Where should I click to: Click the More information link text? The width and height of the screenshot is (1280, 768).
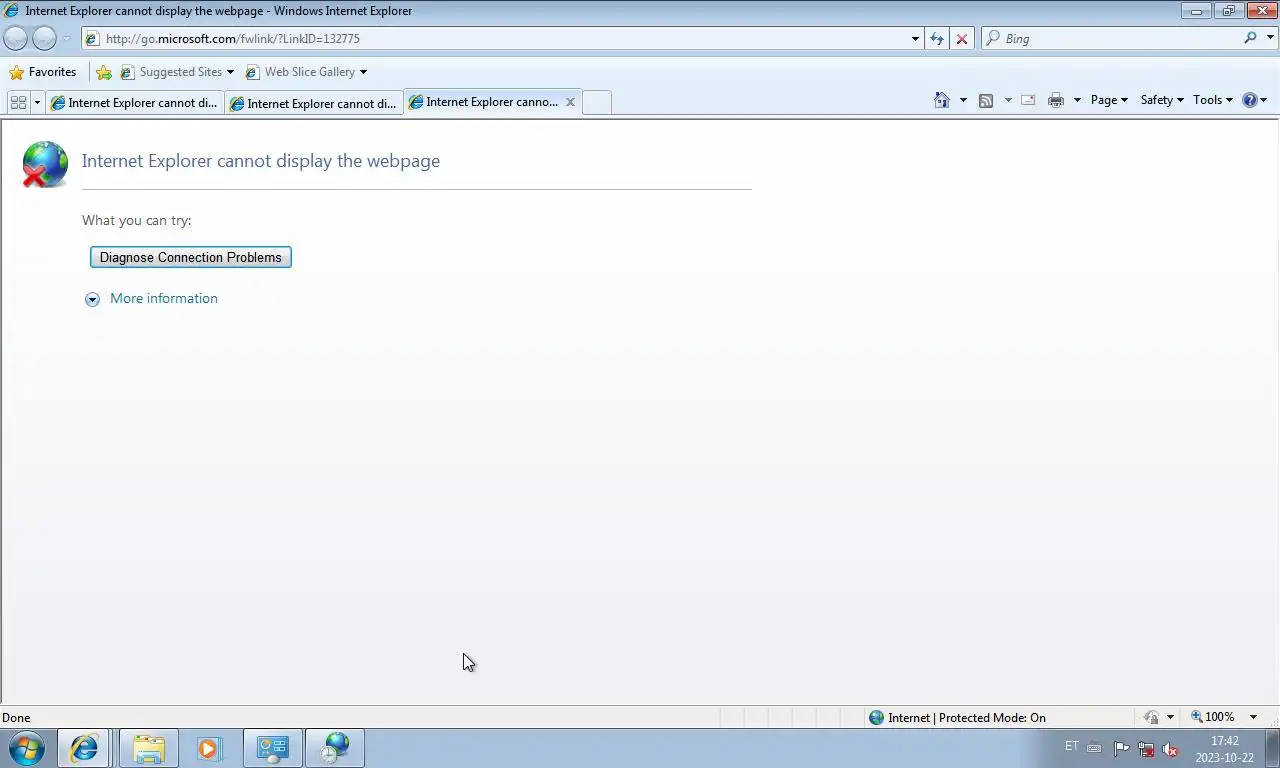point(164,298)
